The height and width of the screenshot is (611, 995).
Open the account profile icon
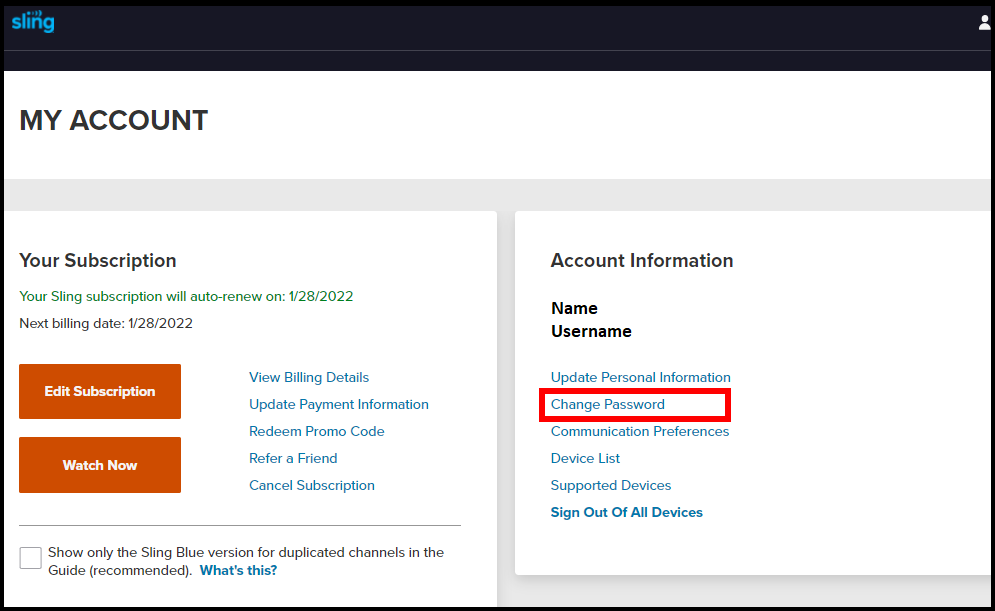984,21
